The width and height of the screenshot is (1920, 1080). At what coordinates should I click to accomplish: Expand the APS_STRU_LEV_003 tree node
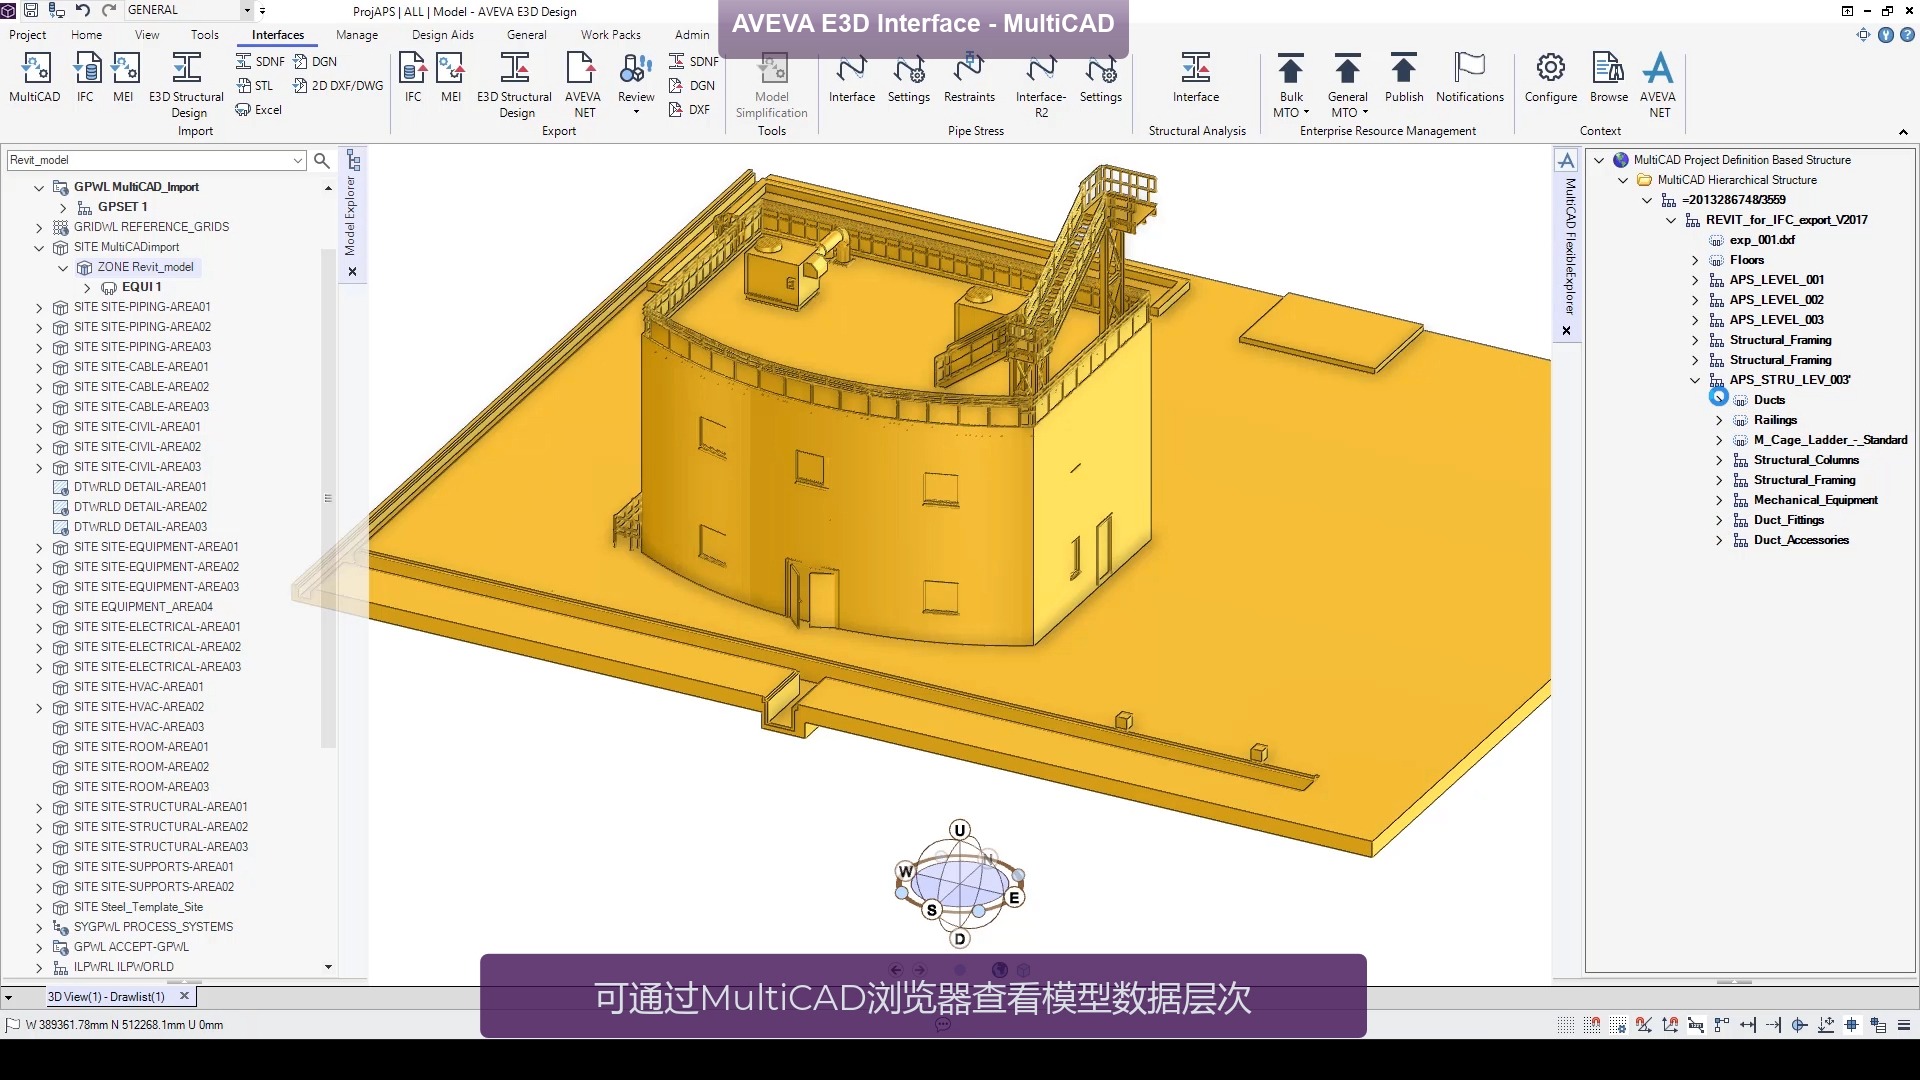(1697, 380)
